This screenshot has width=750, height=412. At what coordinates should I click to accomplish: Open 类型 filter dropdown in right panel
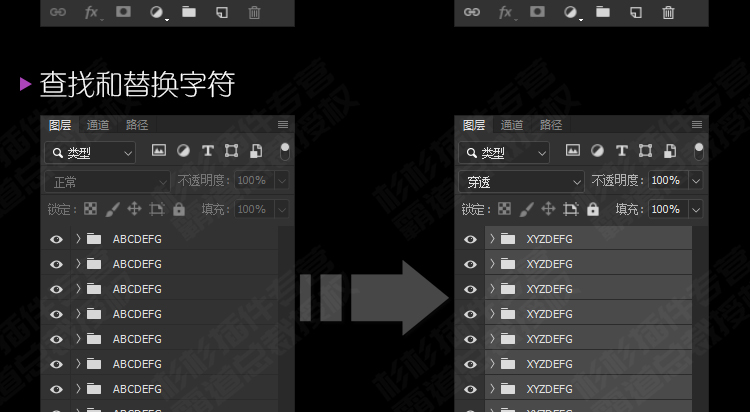tap(504, 153)
